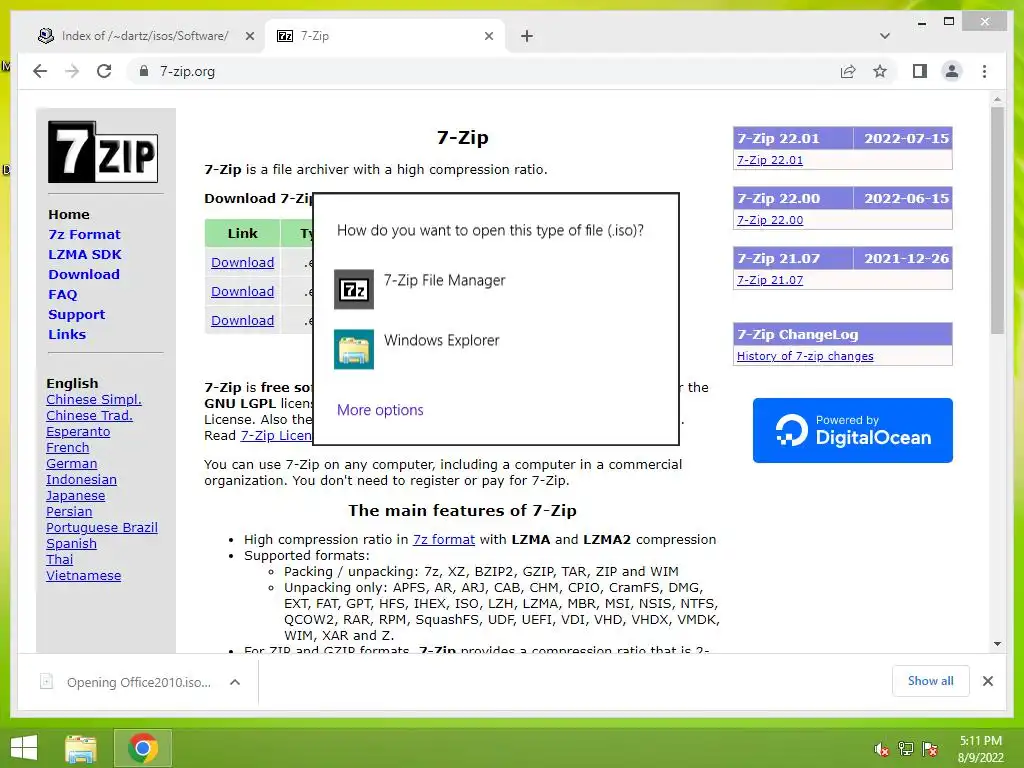Open the Windows Start button
Viewport: 1024px width, 768px height.
(24, 748)
